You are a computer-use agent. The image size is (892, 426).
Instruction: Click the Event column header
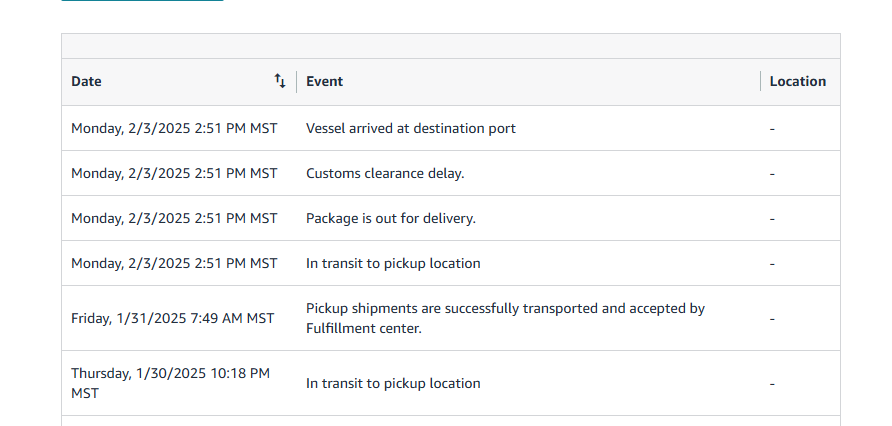[x=324, y=81]
